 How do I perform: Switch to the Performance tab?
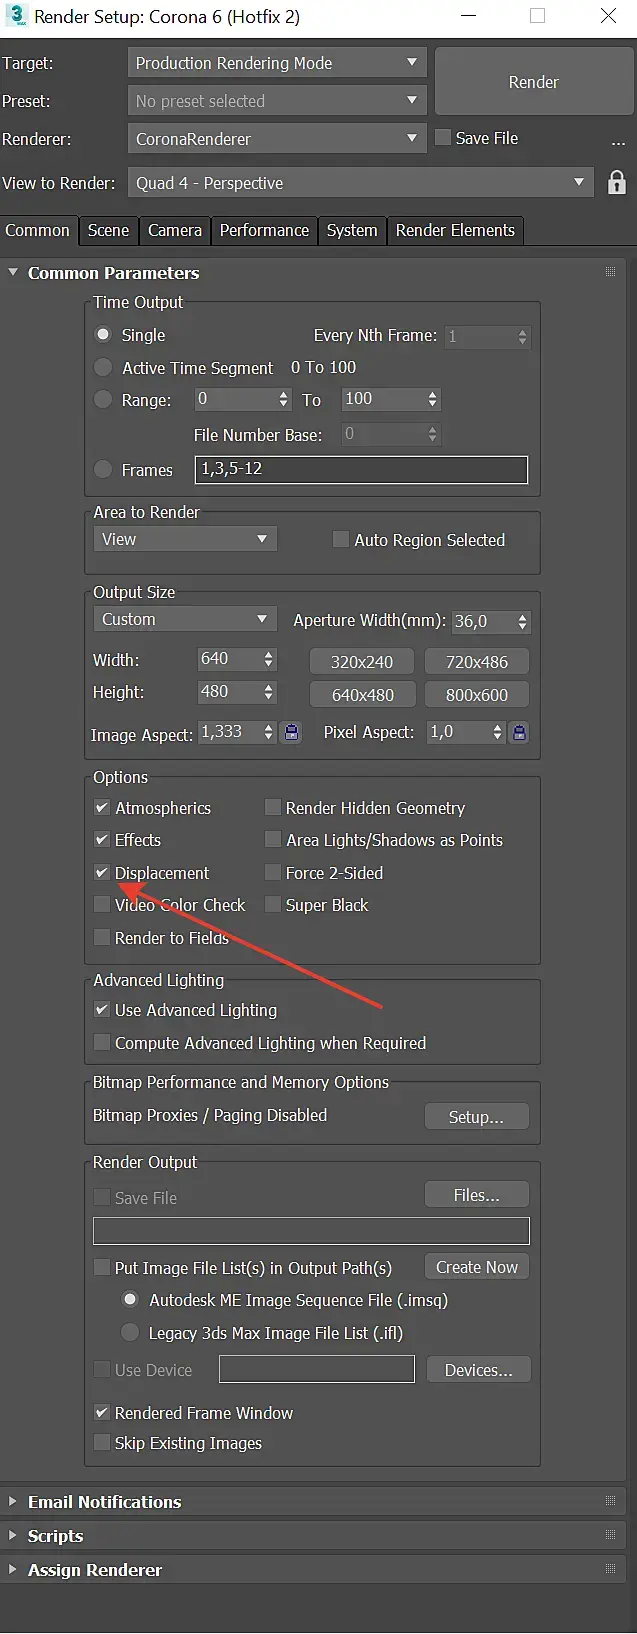[264, 230]
